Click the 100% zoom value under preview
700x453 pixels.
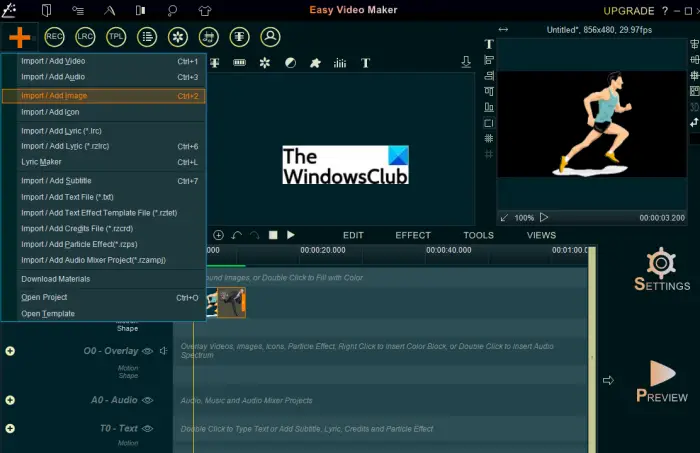pyautogui.click(x=524, y=218)
